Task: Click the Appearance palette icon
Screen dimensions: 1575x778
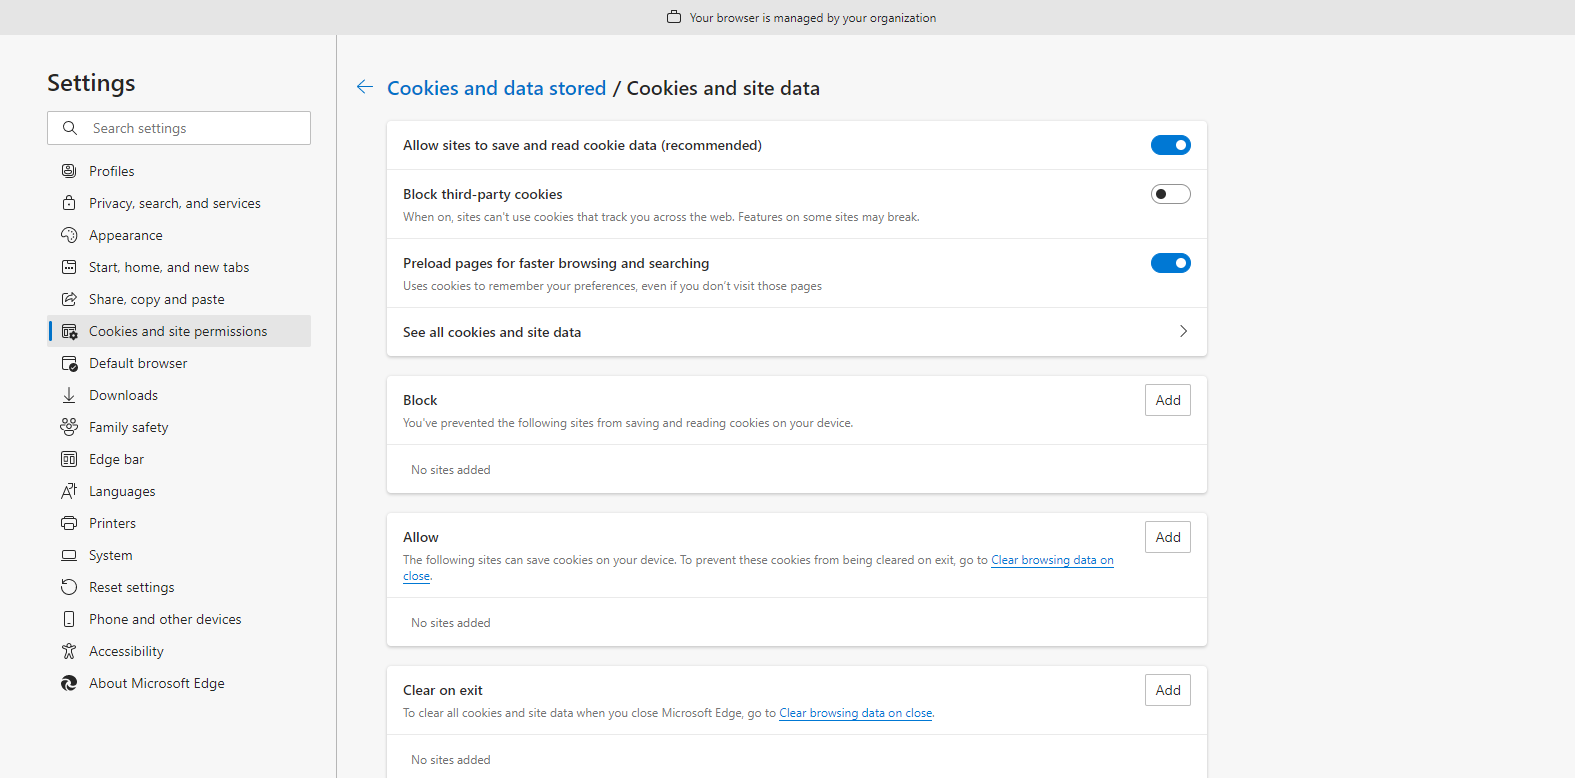Action: click(x=69, y=235)
